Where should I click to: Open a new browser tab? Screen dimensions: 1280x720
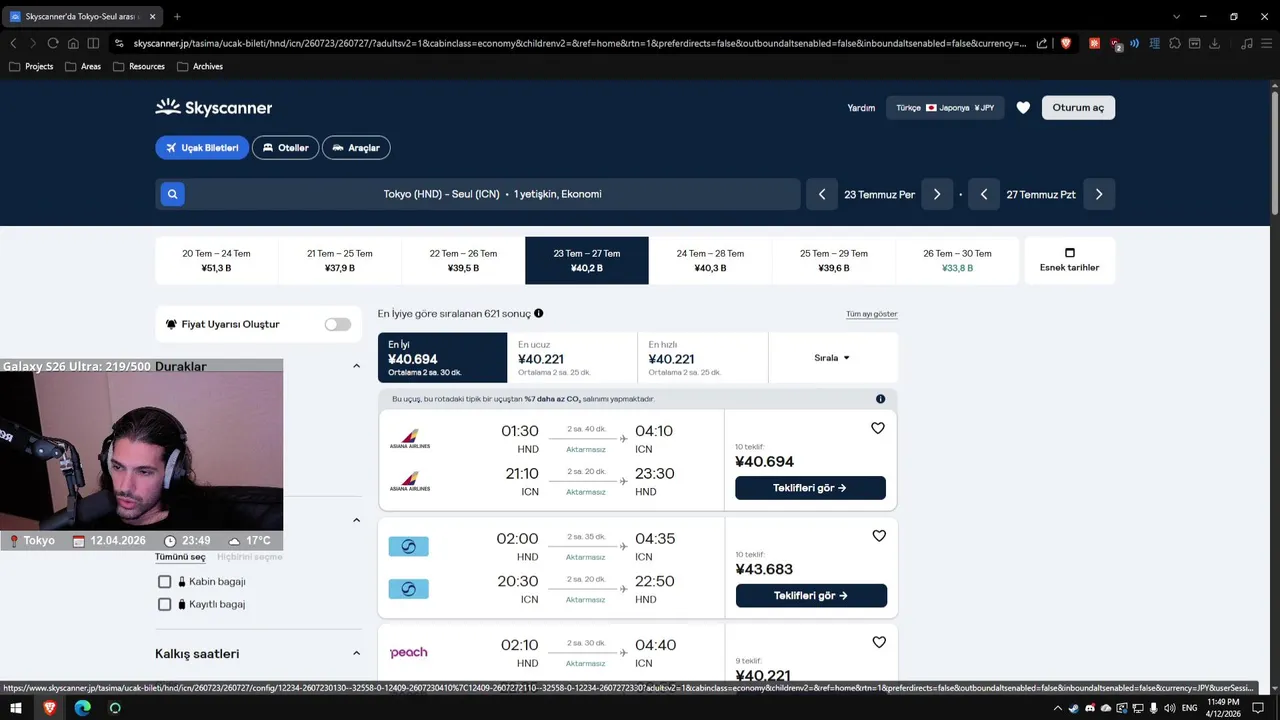(x=177, y=16)
